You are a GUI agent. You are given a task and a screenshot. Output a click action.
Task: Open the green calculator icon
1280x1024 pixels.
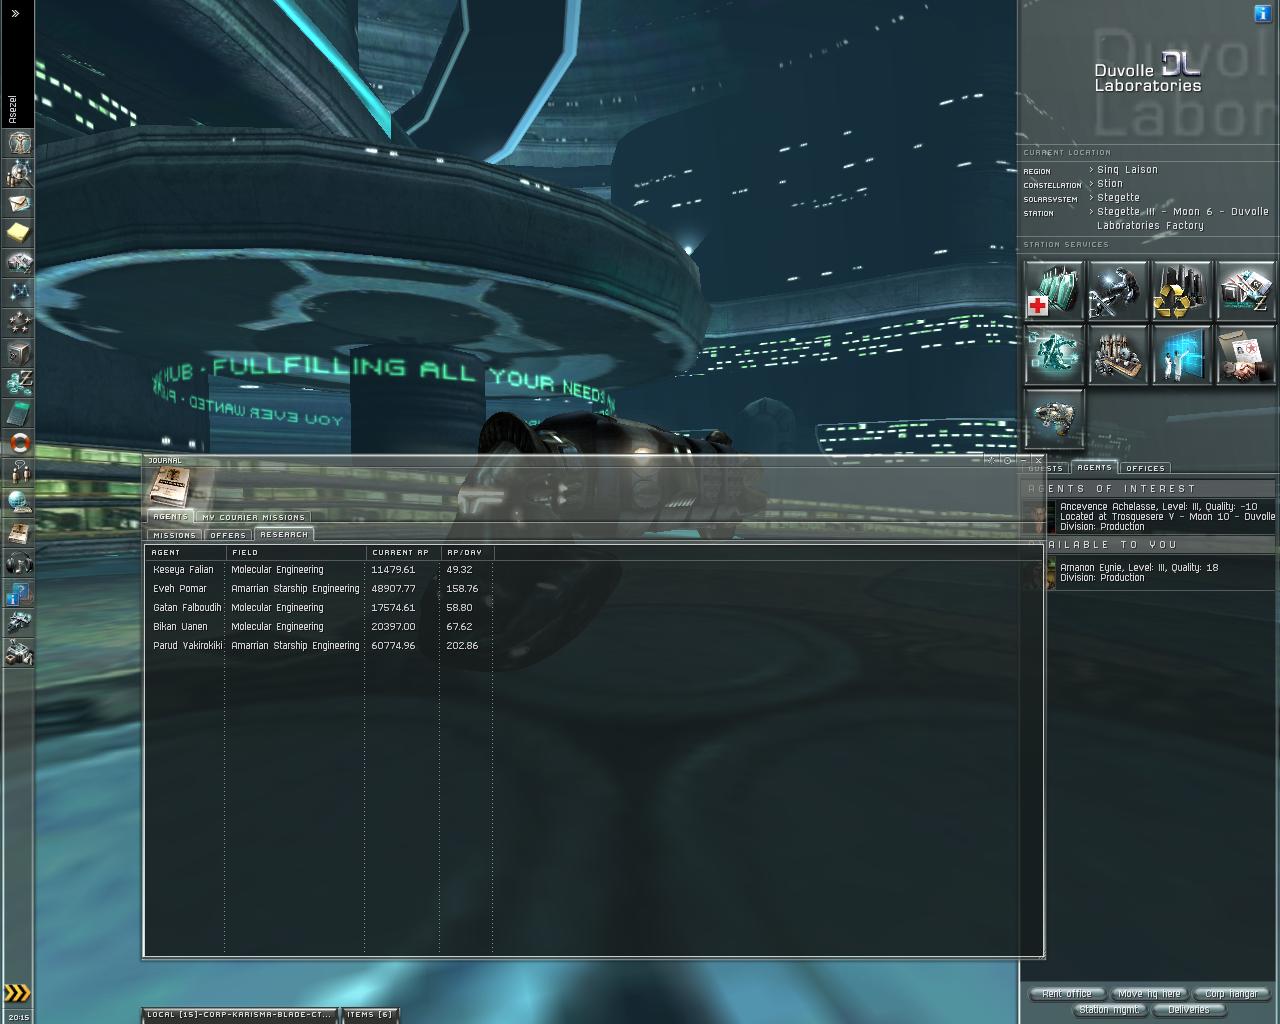(x=20, y=413)
